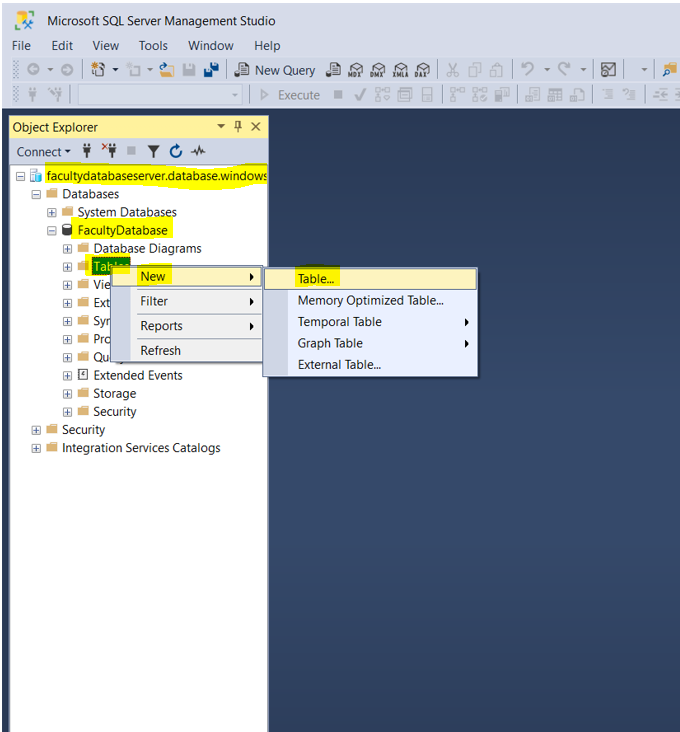Select Memory Optimized Table... option
The width and height of the screenshot is (680, 732).
(371, 300)
